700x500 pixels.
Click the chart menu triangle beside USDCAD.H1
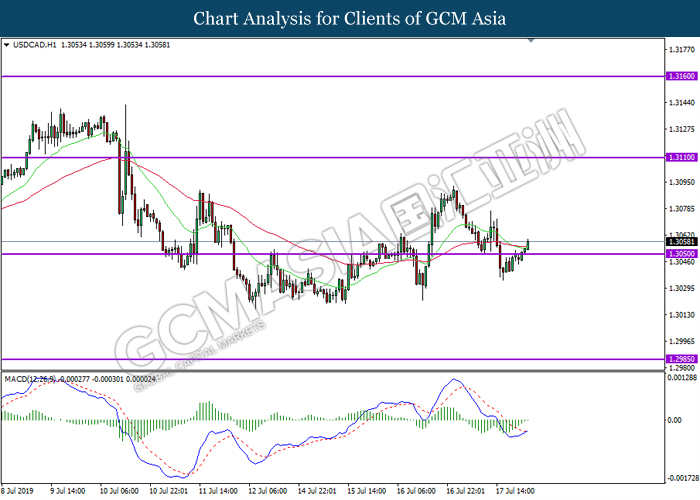tap(6, 45)
